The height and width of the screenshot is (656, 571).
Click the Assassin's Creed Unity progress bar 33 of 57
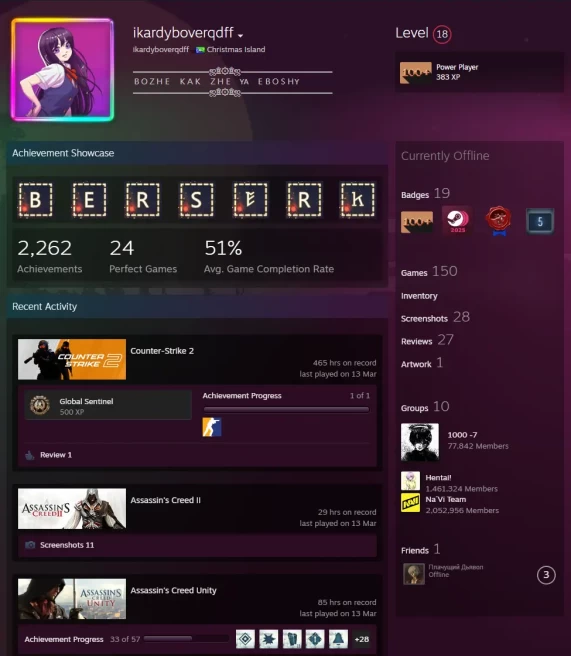[186, 639]
